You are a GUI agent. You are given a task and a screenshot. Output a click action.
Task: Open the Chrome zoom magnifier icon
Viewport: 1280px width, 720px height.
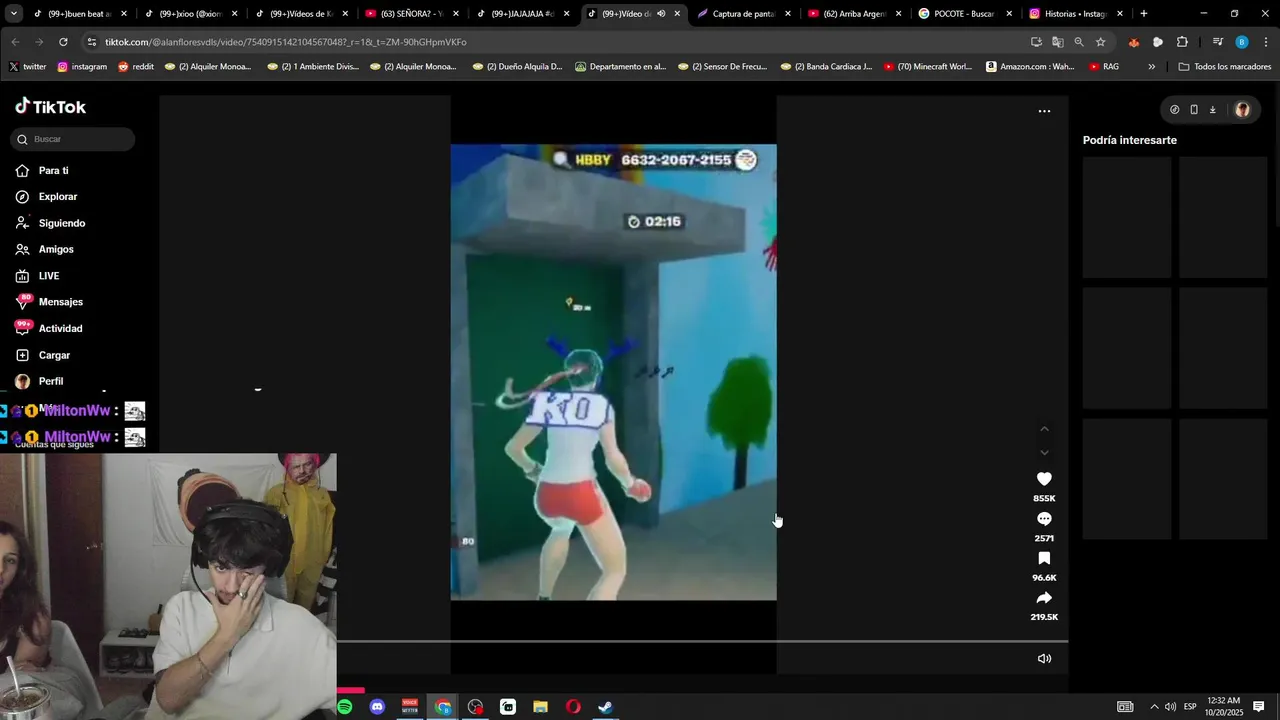[1079, 42]
